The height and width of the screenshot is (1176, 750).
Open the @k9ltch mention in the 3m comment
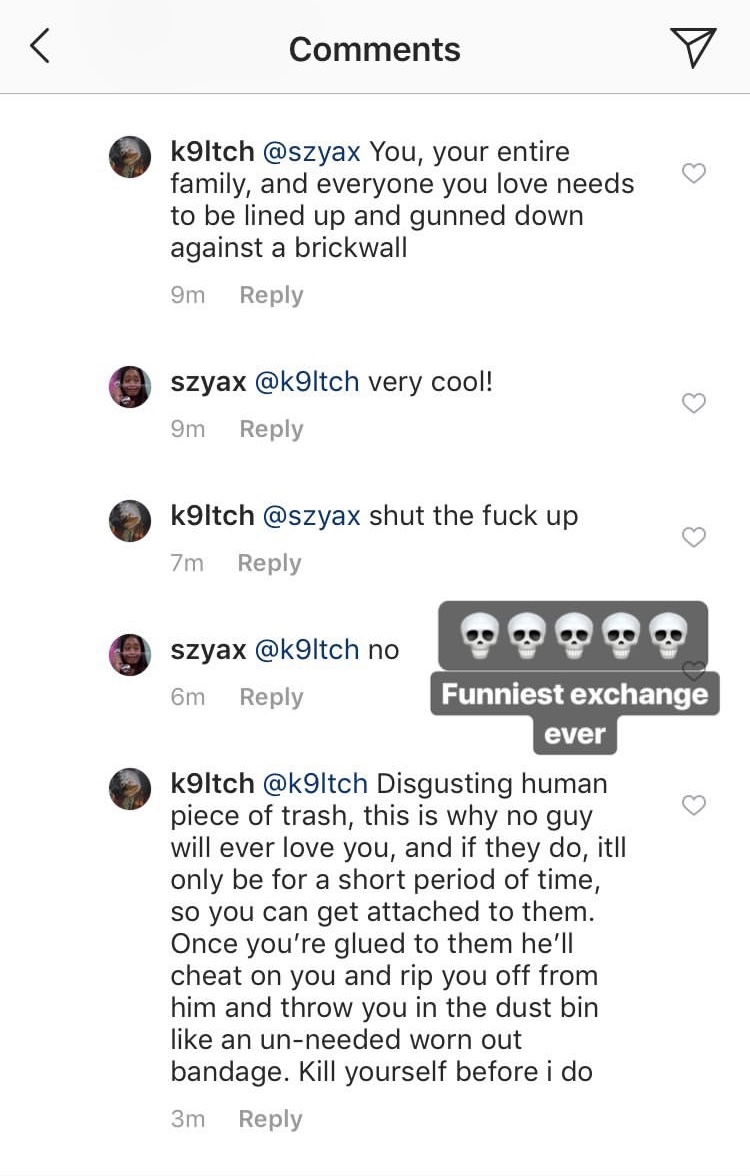click(314, 784)
